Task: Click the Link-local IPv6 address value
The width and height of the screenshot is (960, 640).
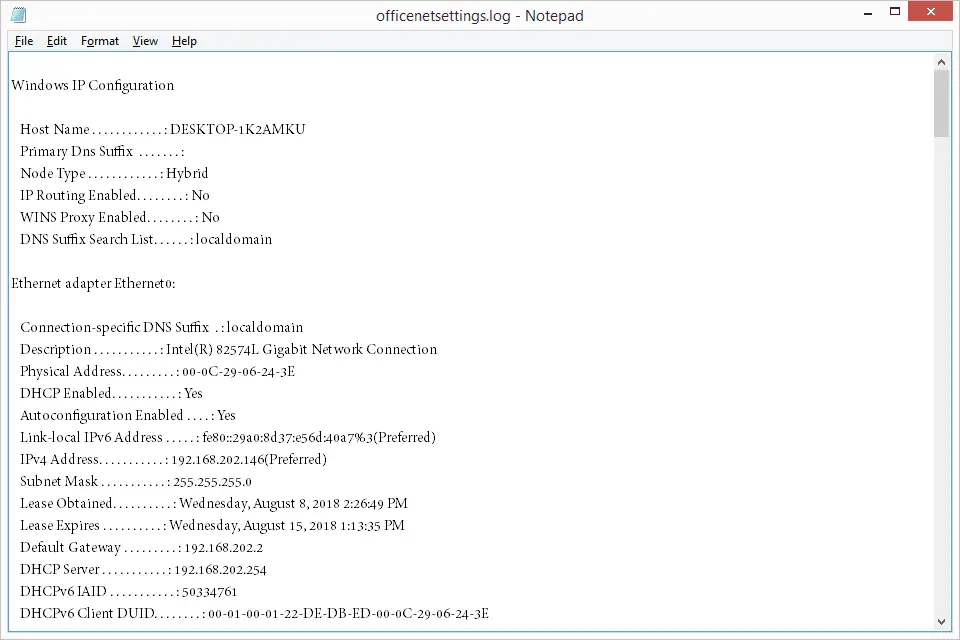Action: coord(319,438)
